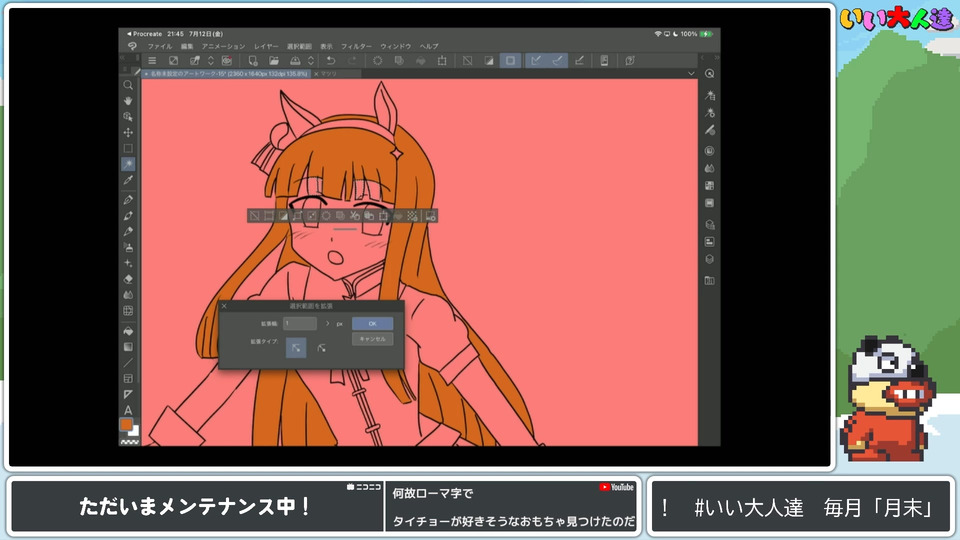Select the Text tool

coord(128,410)
